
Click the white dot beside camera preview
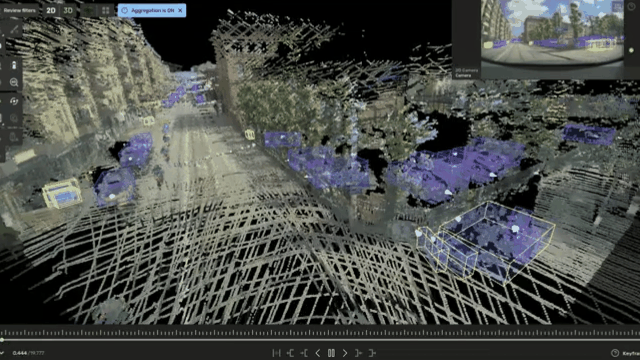(631, 51)
